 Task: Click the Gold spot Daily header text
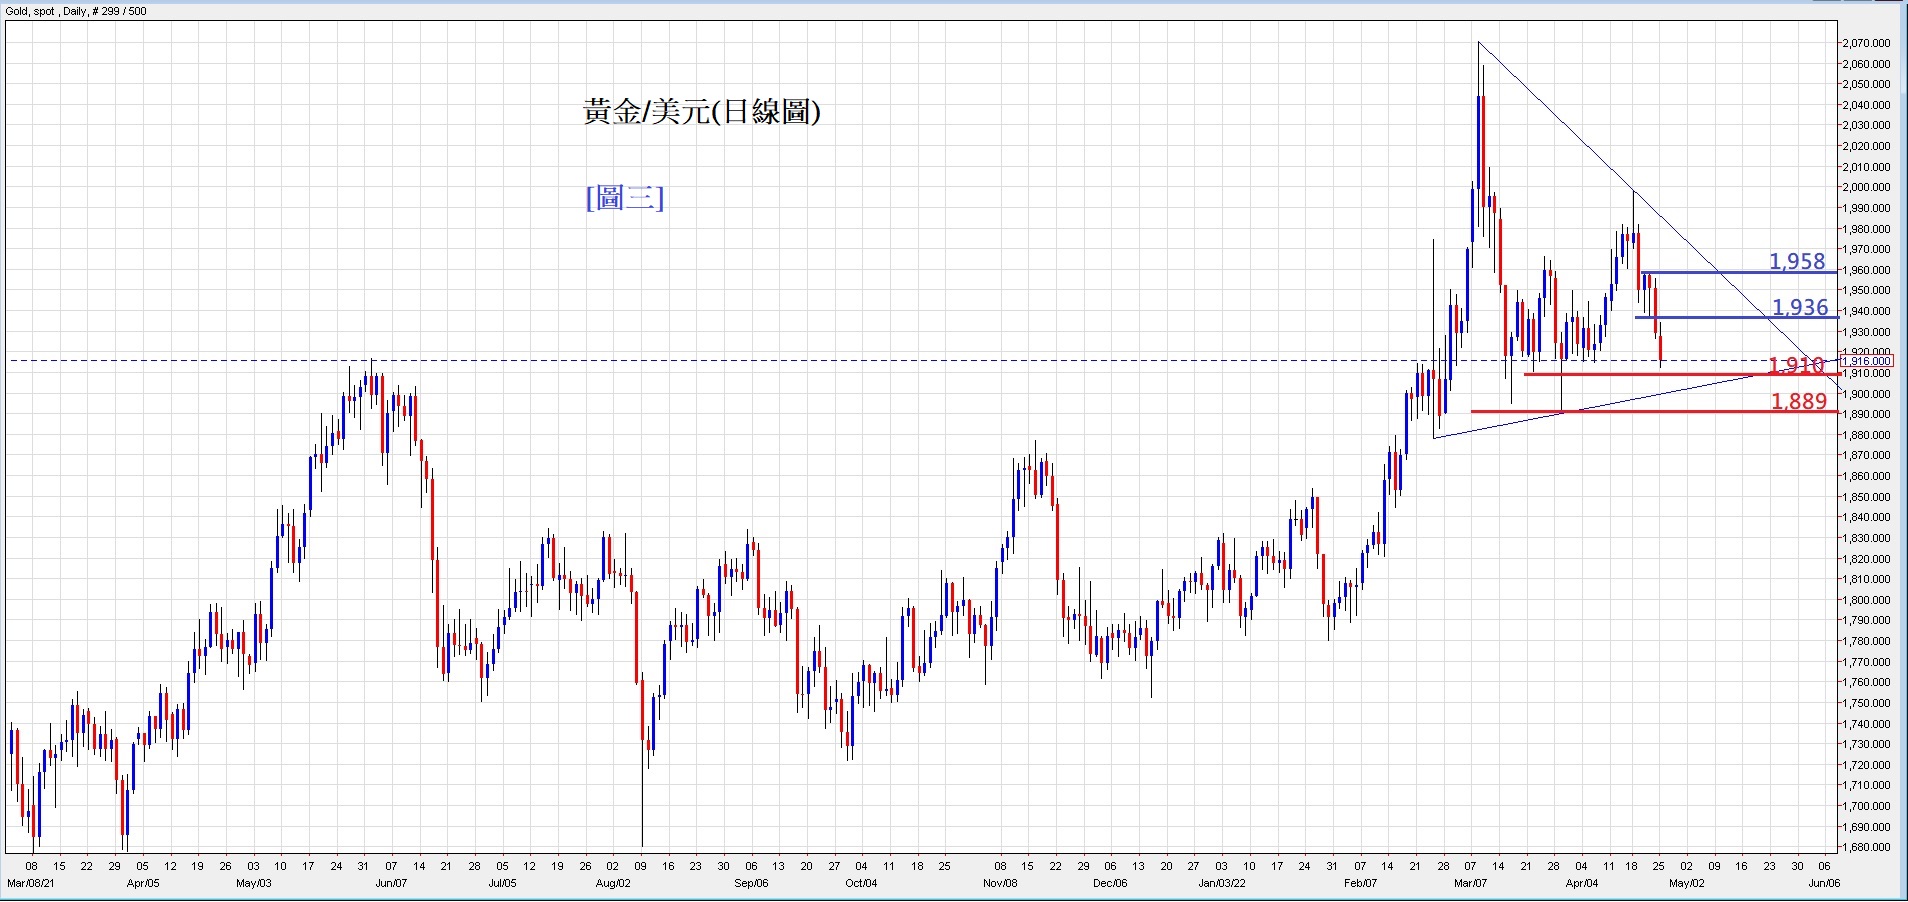pos(76,11)
